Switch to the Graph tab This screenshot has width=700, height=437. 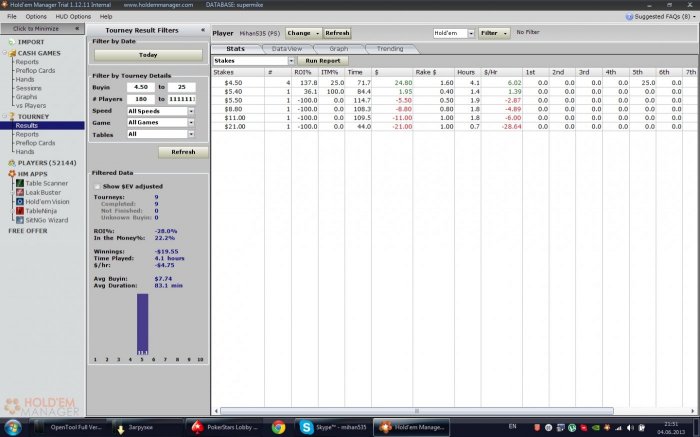[338, 49]
